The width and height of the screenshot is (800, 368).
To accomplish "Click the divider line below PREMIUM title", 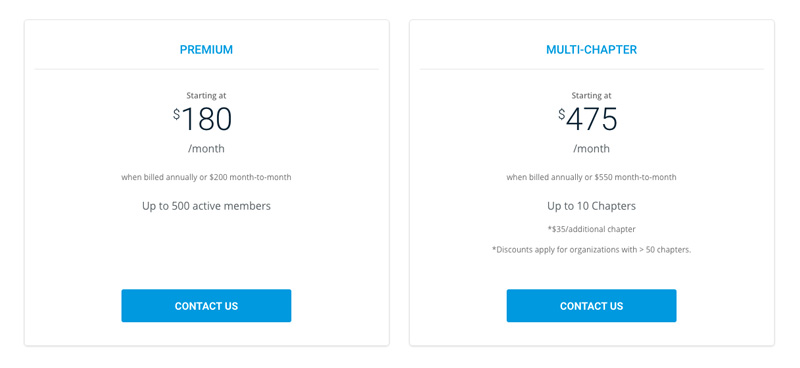I will point(206,69).
